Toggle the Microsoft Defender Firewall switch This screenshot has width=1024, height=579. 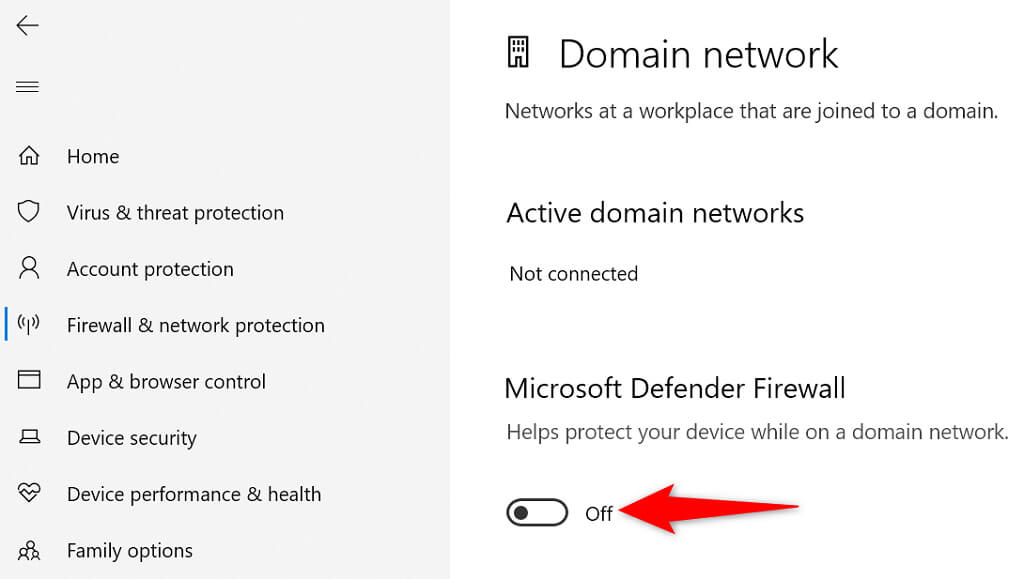[537, 513]
